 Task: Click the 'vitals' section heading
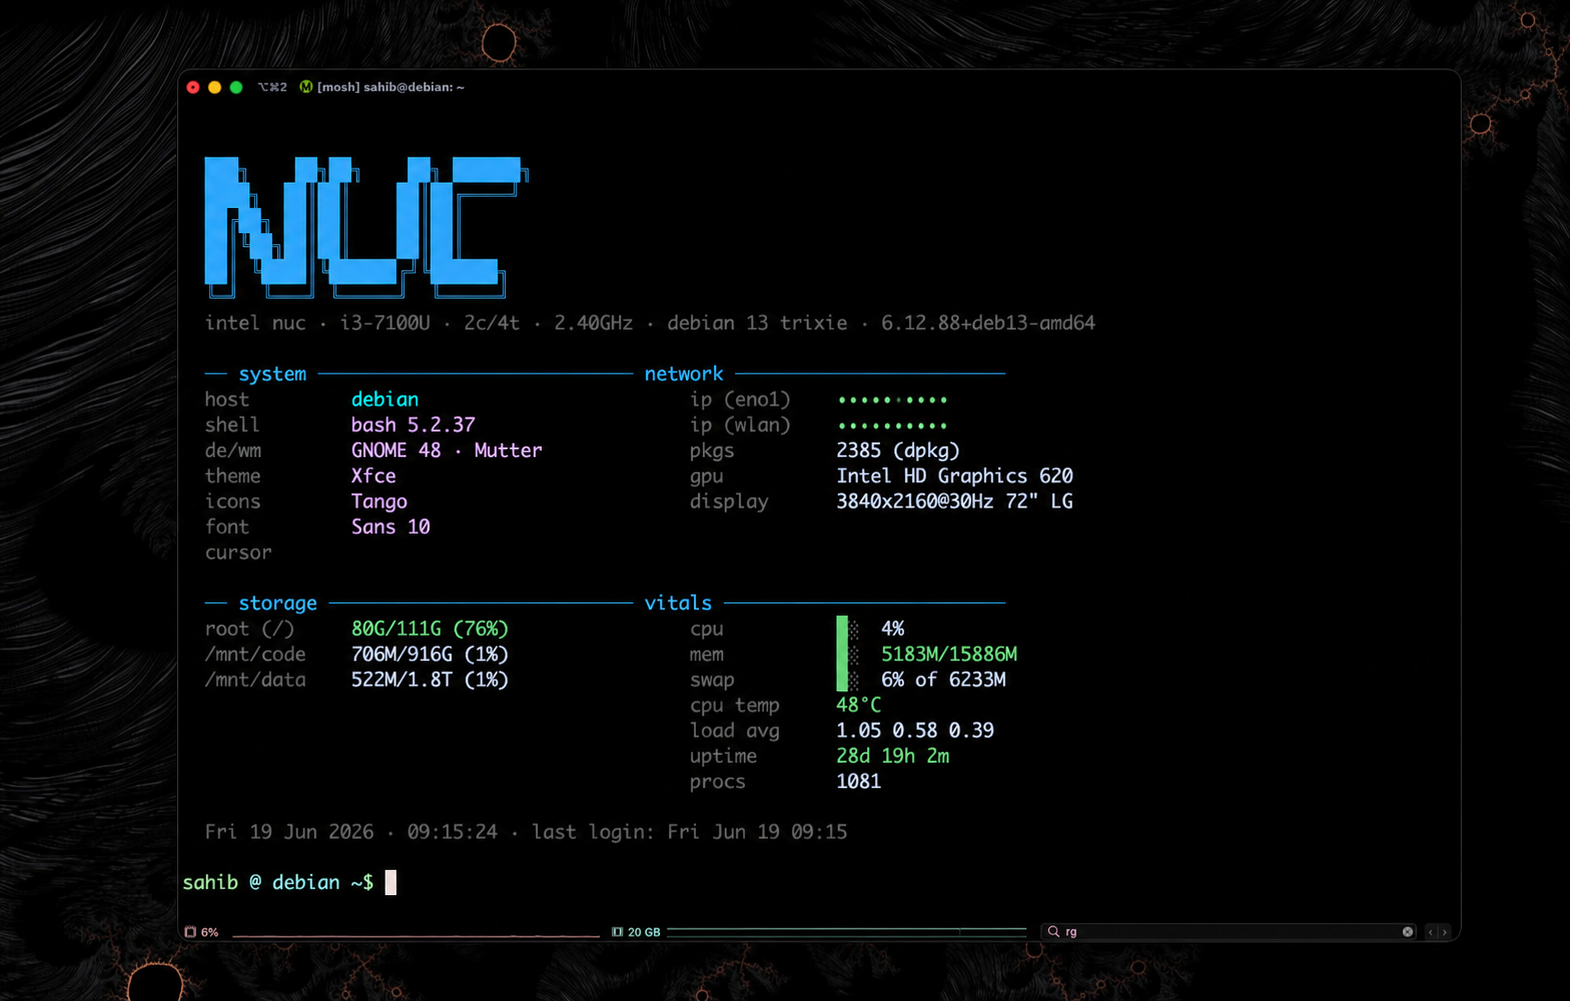678,603
